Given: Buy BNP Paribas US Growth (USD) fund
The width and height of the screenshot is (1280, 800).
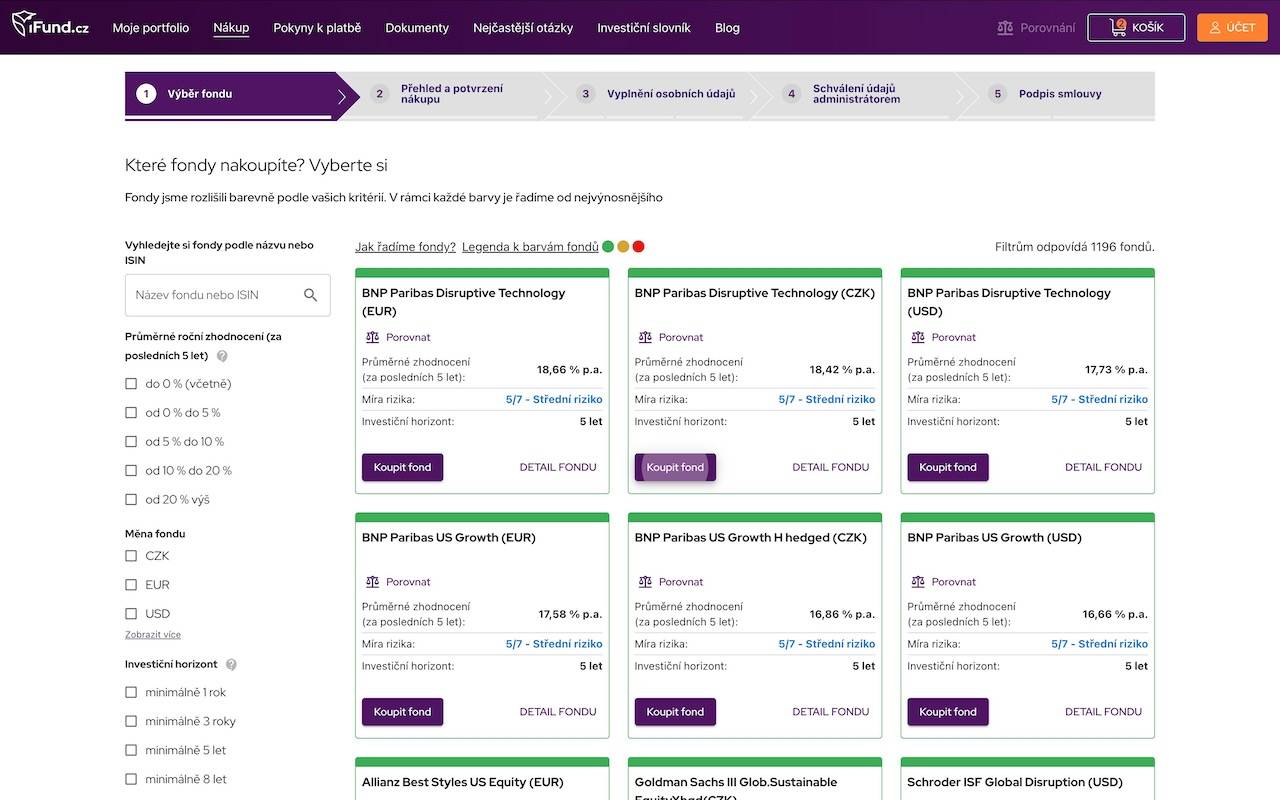Looking at the screenshot, I should coord(948,712).
